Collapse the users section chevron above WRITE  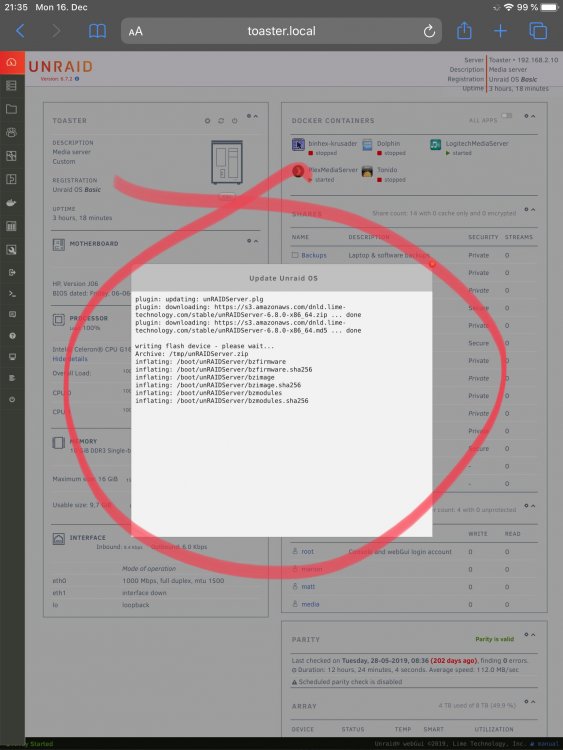point(533,506)
